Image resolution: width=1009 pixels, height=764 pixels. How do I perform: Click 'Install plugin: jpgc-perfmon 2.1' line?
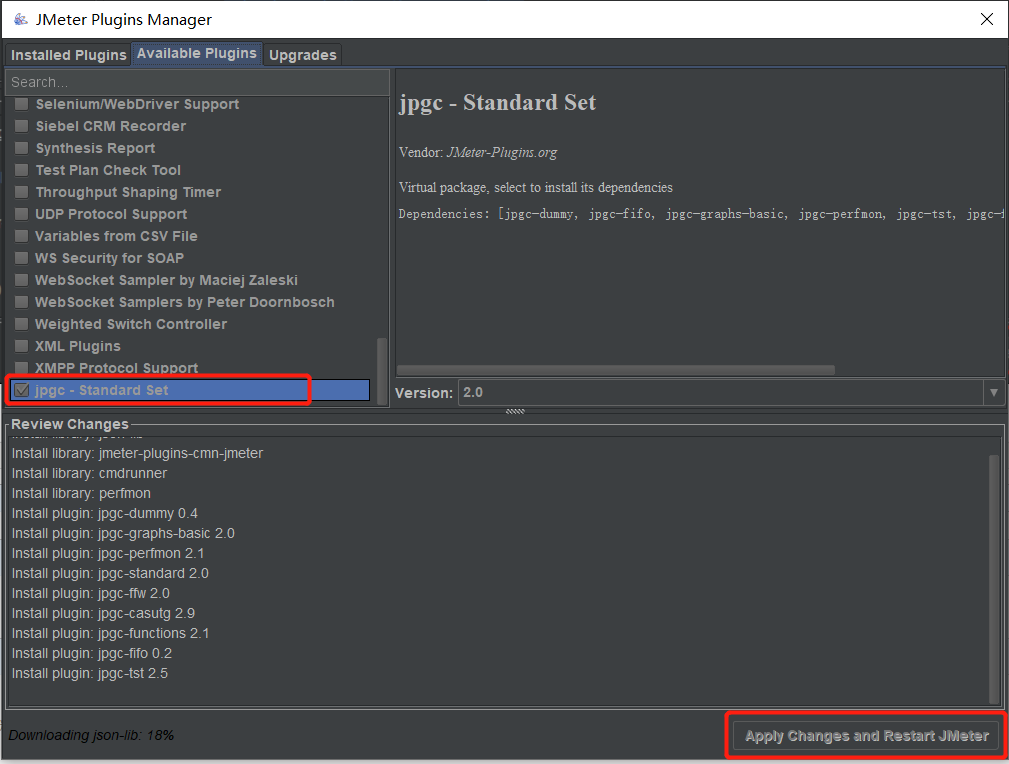tap(107, 553)
